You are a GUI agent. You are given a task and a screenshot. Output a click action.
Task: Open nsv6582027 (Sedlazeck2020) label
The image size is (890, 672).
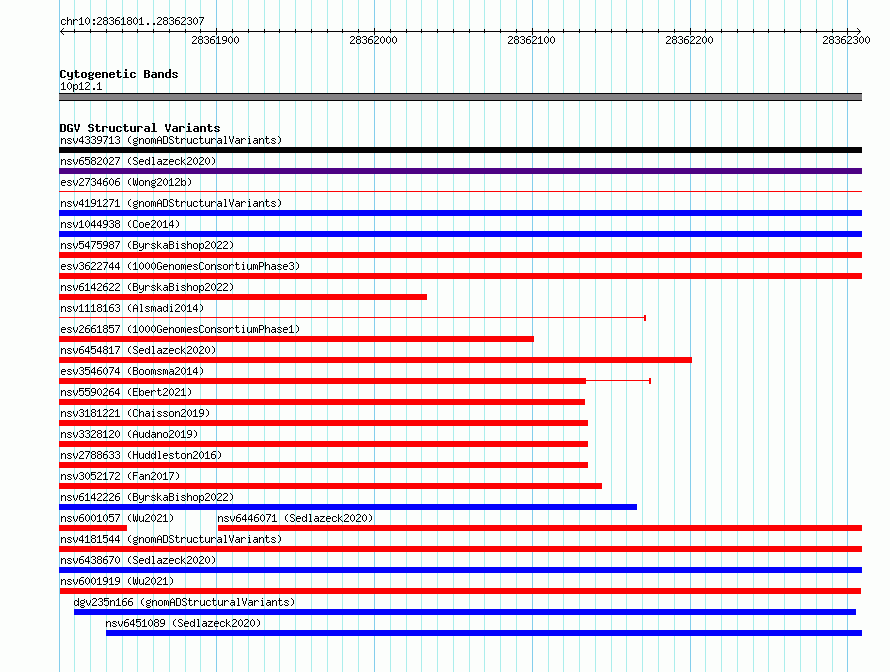point(138,161)
